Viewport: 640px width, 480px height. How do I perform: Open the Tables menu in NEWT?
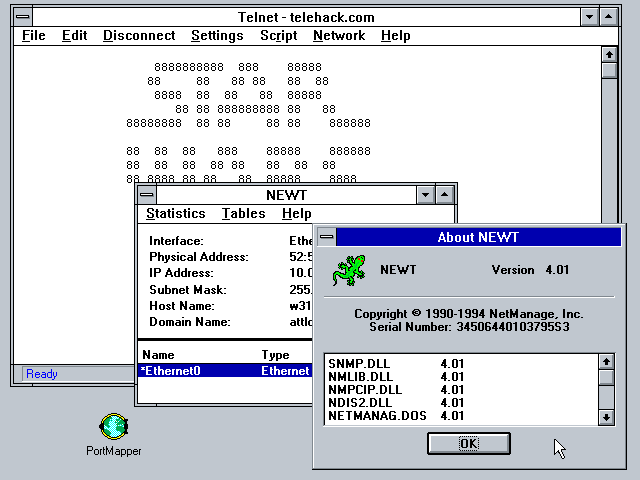tap(244, 213)
